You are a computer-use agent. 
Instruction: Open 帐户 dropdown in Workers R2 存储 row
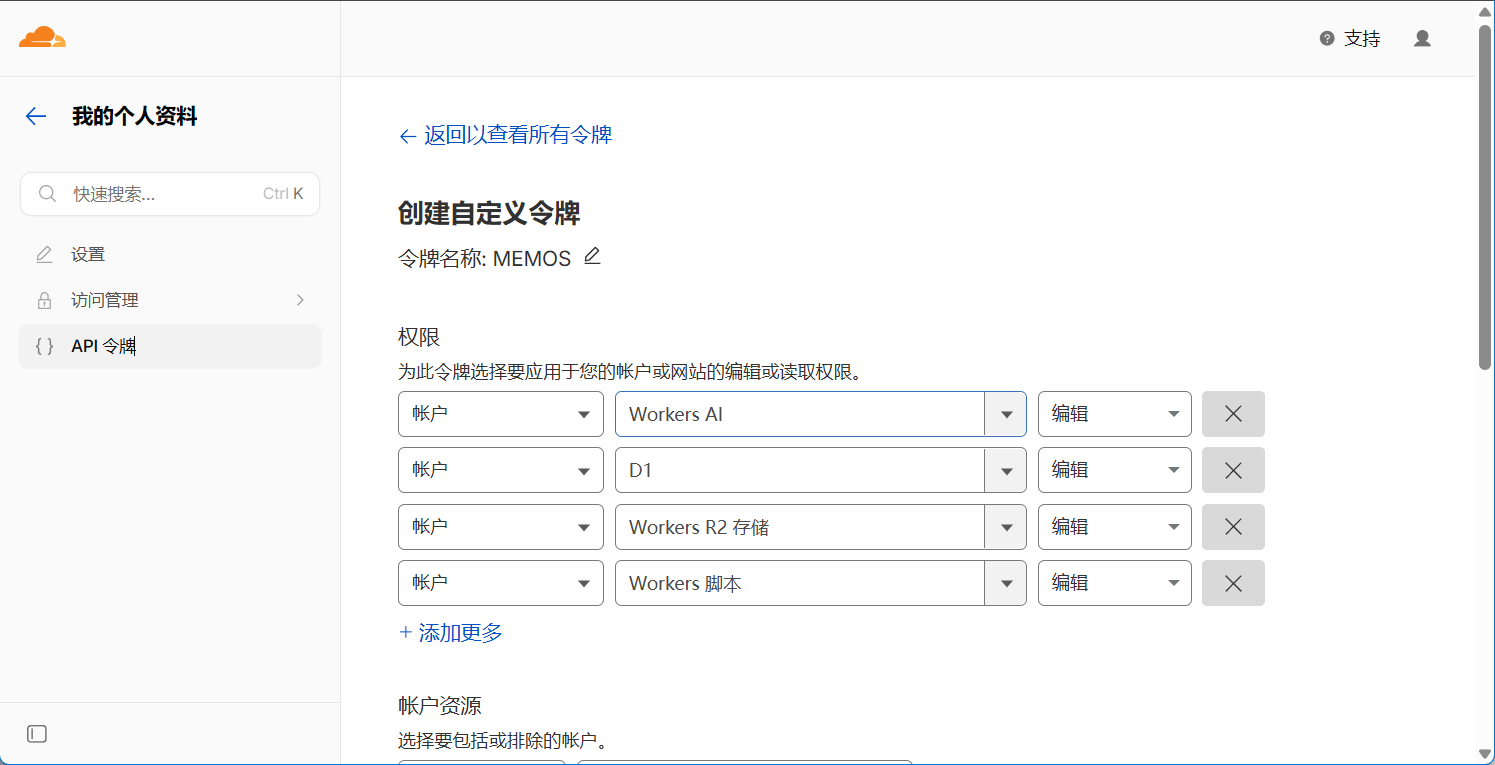(501, 527)
